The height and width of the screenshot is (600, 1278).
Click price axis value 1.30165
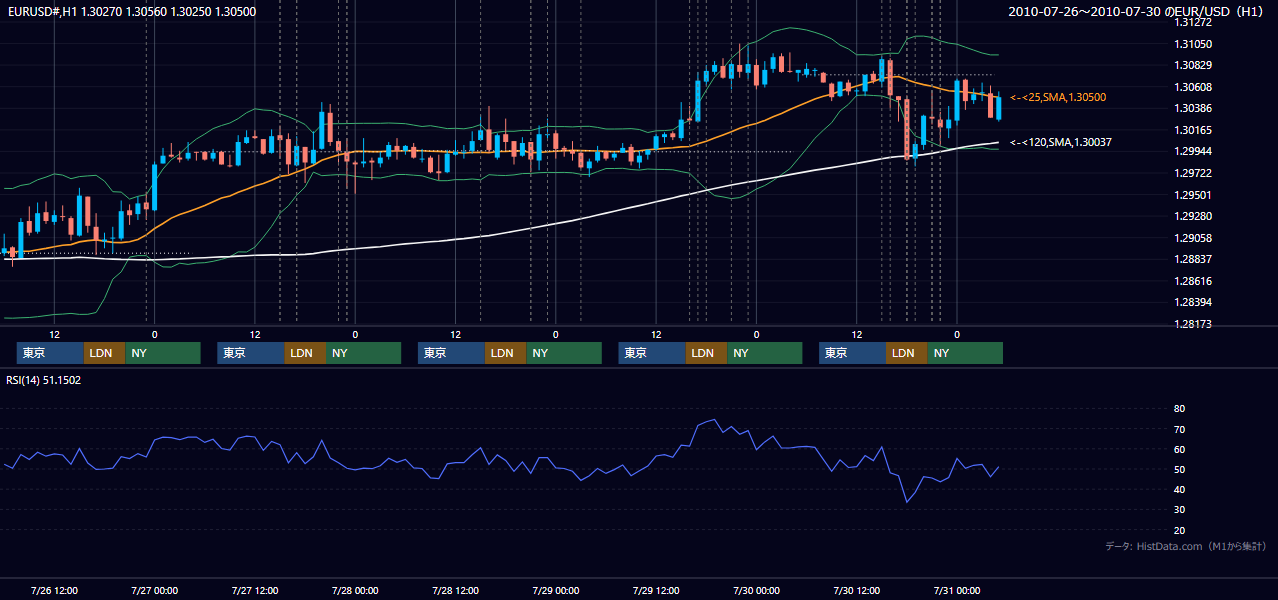pyautogui.click(x=1193, y=130)
